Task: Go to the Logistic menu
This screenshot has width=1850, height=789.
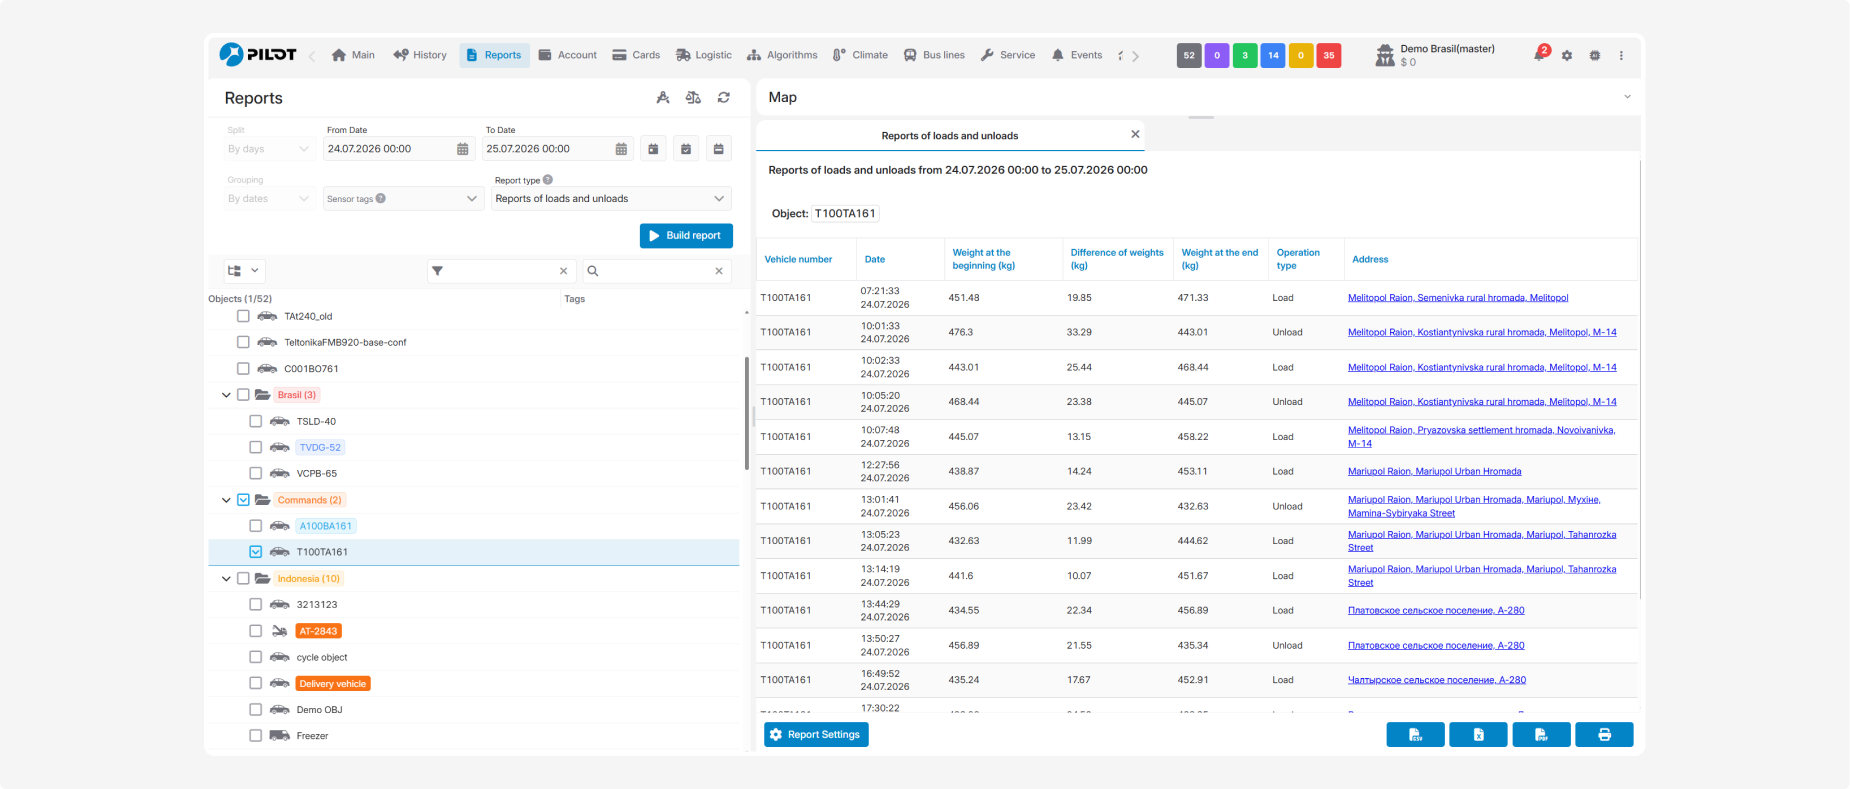Action: tap(704, 55)
